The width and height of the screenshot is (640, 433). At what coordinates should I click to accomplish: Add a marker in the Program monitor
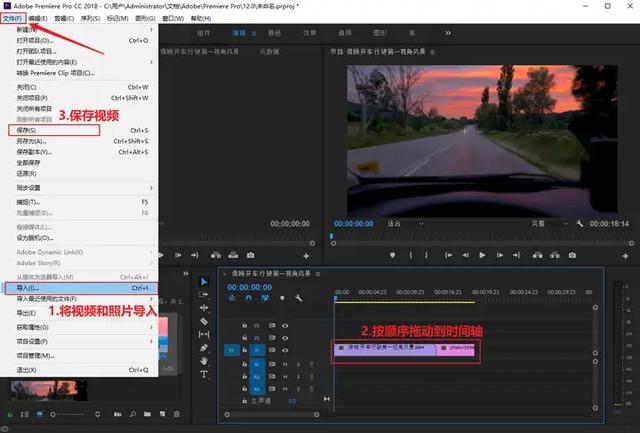pos(392,255)
